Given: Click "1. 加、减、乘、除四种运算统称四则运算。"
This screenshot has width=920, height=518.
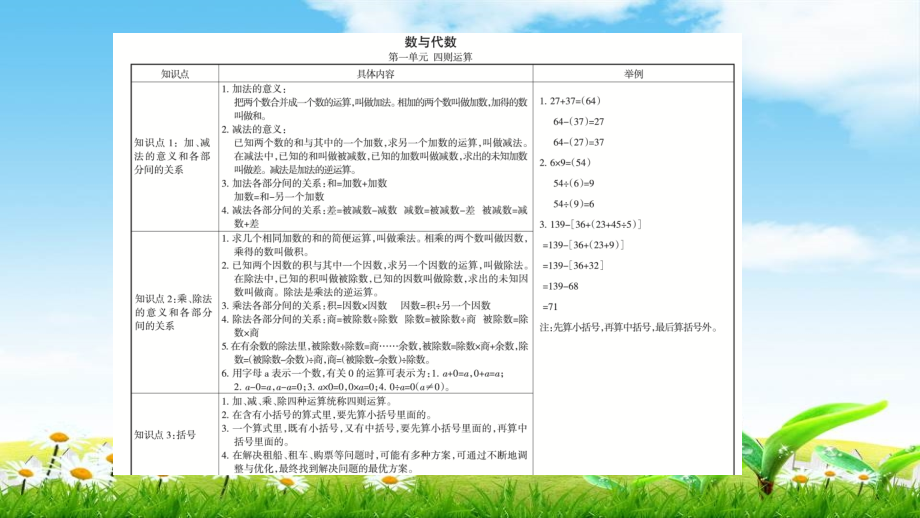Looking at the screenshot, I should pos(307,401).
